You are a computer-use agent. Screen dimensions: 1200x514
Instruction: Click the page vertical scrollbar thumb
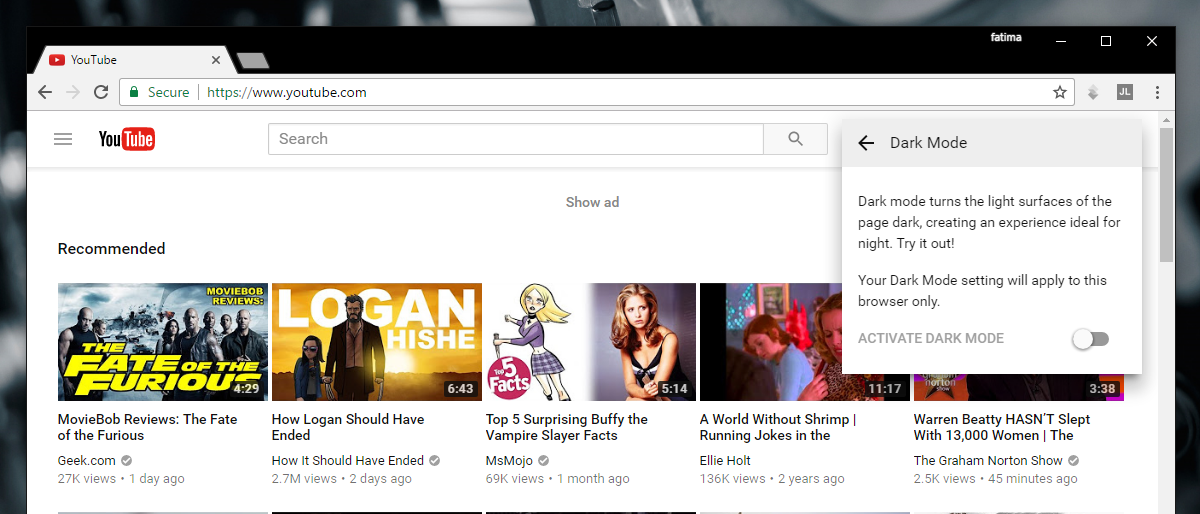tap(1166, 195)
